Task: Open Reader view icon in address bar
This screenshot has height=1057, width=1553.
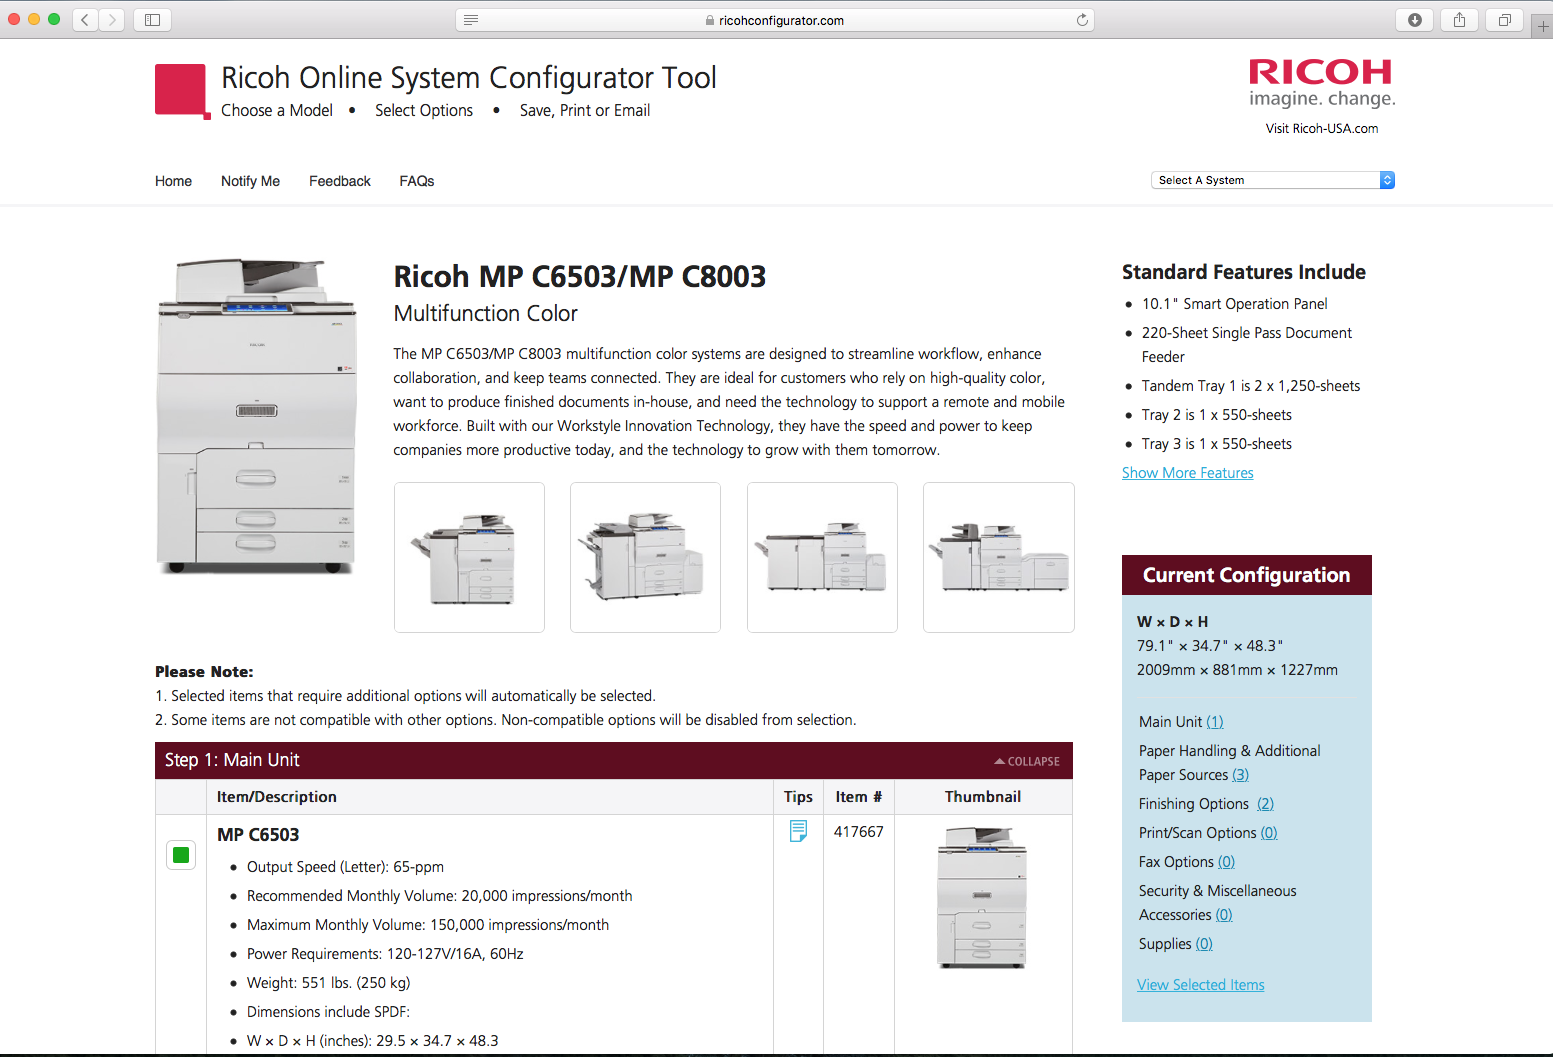Action: [471, 20]
